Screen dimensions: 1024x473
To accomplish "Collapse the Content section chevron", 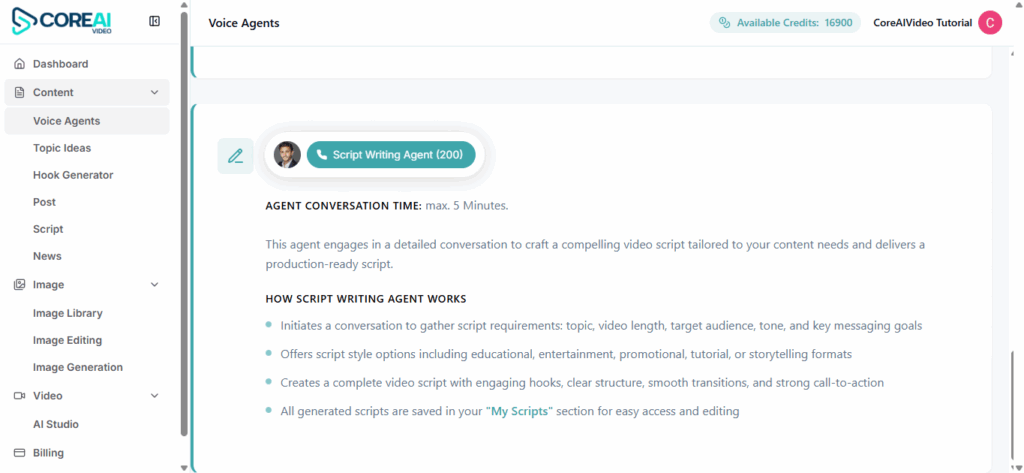I will pos(154,93).
